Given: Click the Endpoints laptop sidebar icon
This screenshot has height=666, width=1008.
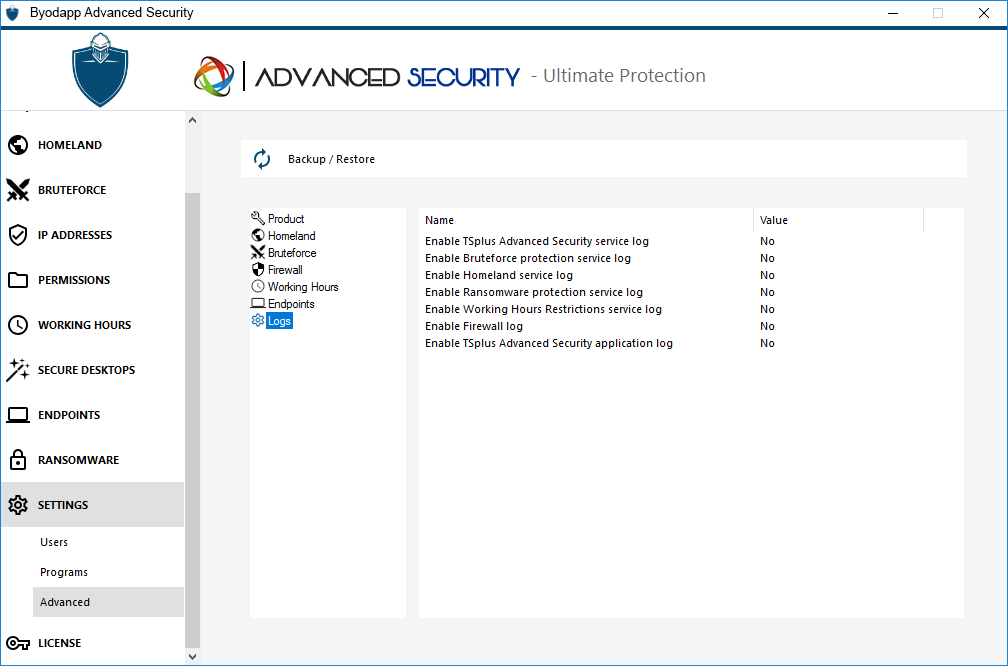Looking at the screenshot, I should 18,415.
